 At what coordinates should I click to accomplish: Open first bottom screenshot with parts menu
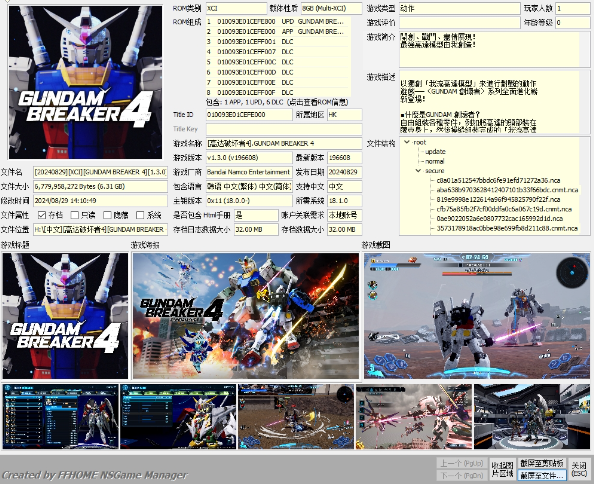click(60, 417)
